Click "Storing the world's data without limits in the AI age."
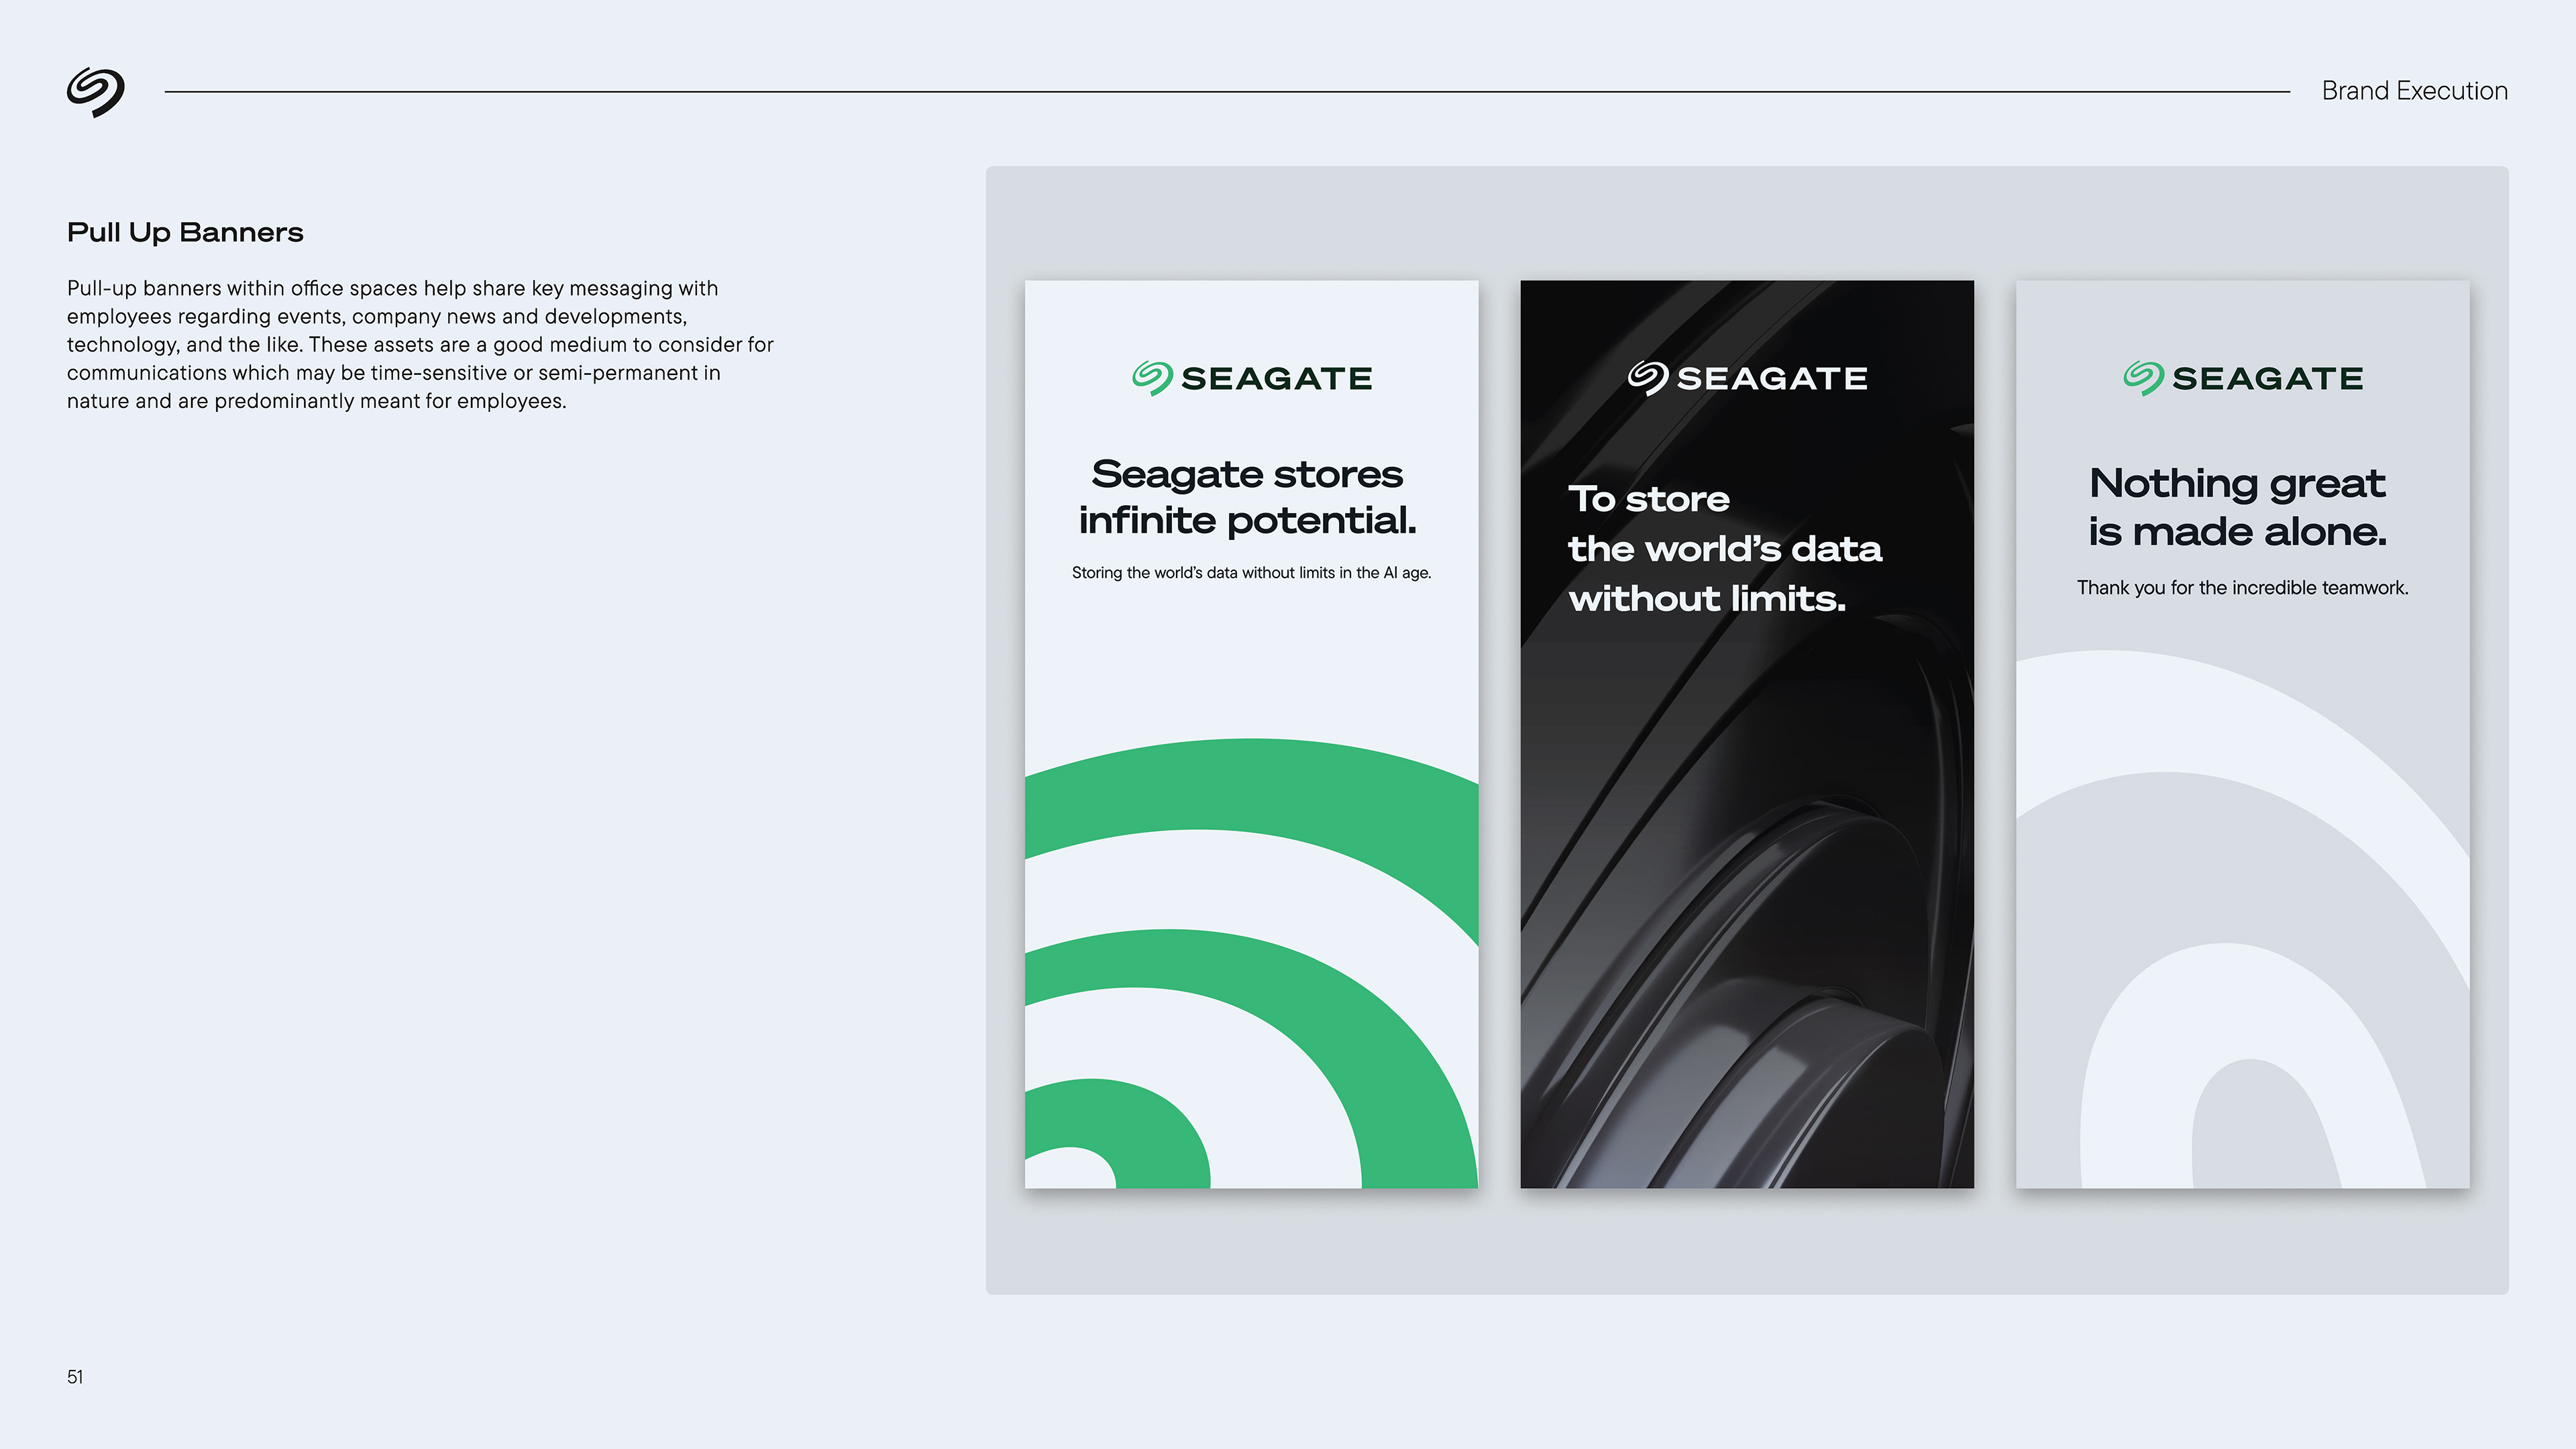 (1251, 573)
